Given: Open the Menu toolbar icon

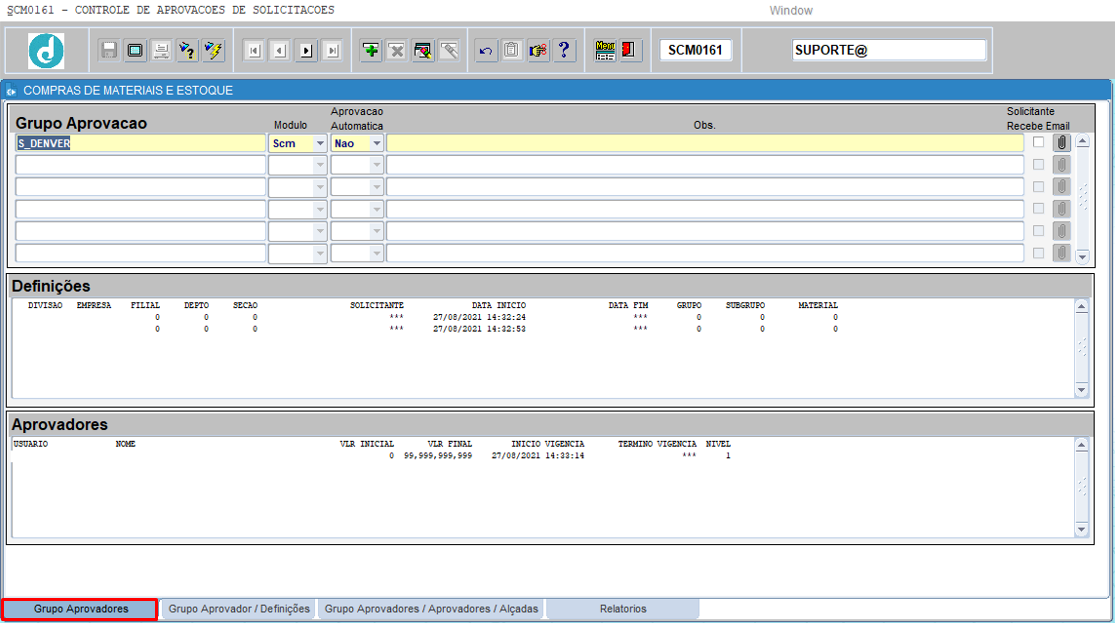Looking at the screenshot, I should coord(605,50).
